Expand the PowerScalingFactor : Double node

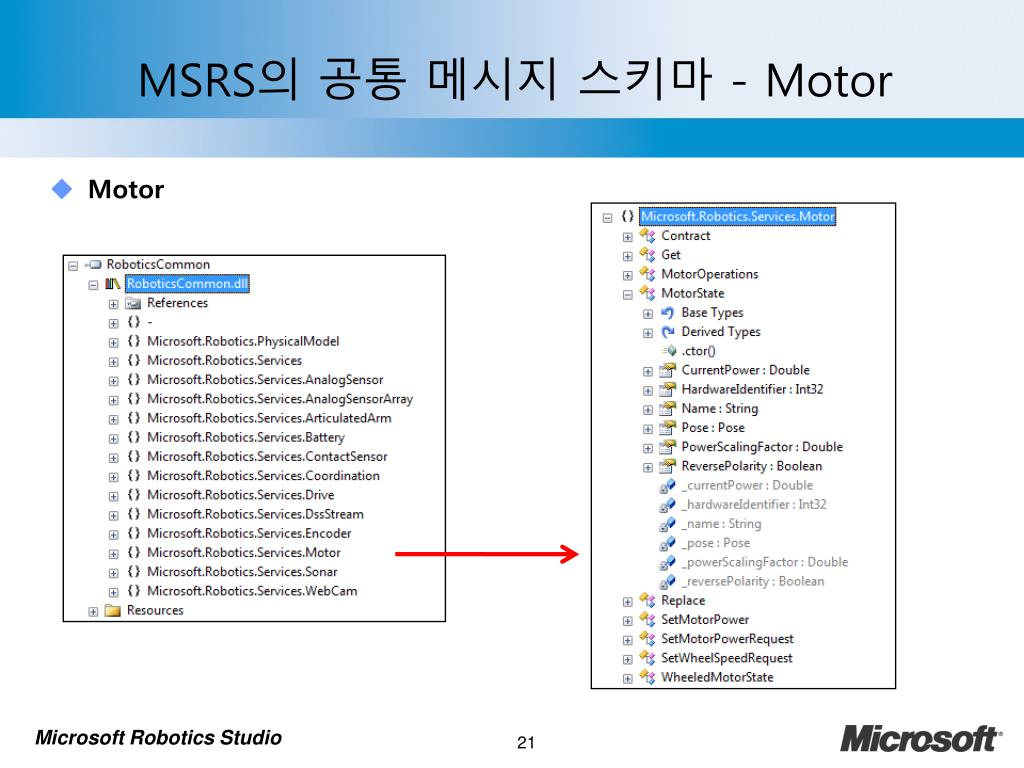tap(648, 449)
